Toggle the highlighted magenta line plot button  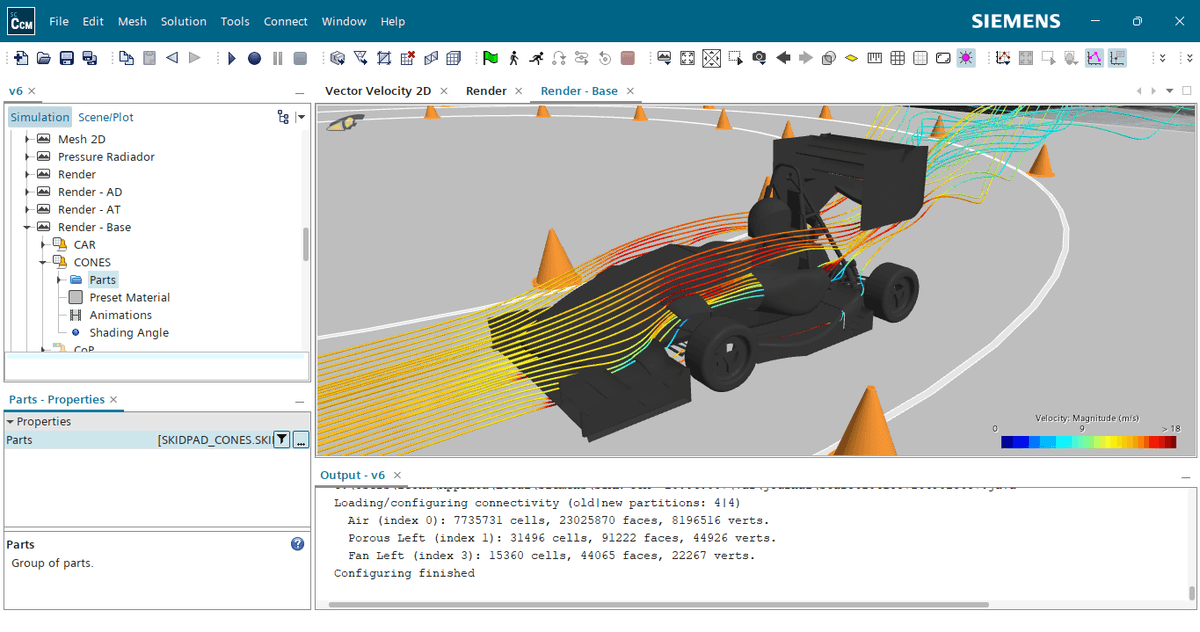(x=1094, y=58)
